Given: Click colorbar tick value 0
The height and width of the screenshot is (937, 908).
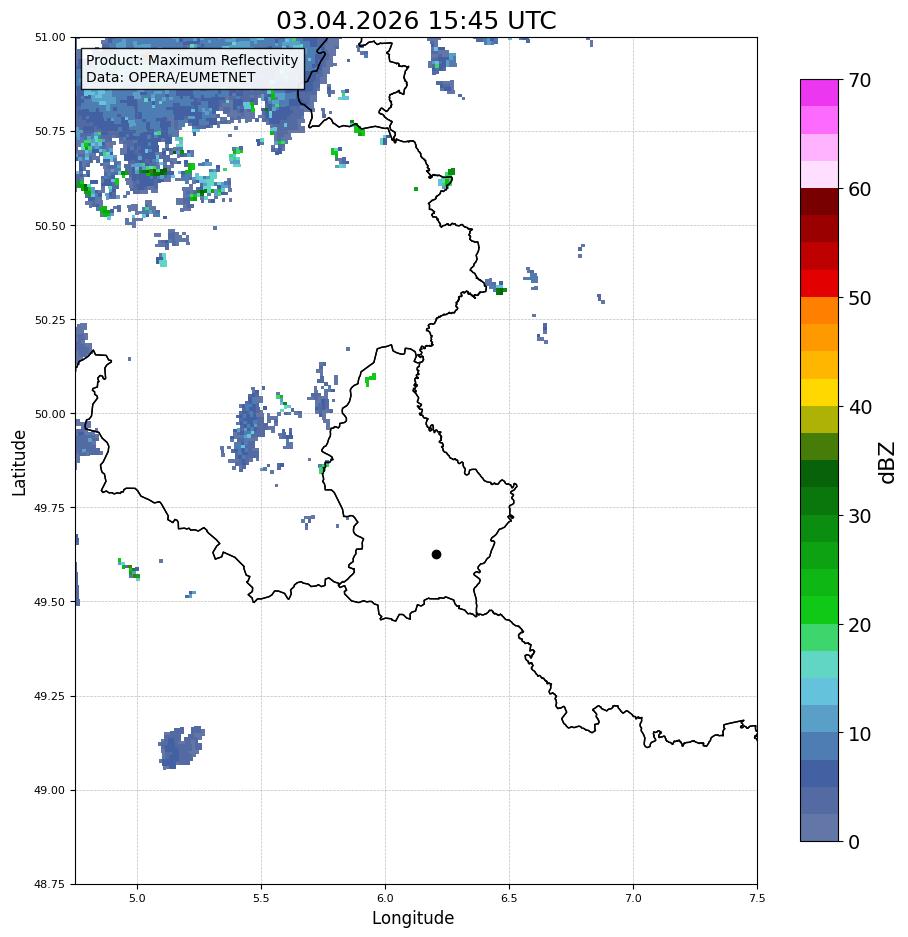Looking at the screenshot, I should (x=854, y=842).
